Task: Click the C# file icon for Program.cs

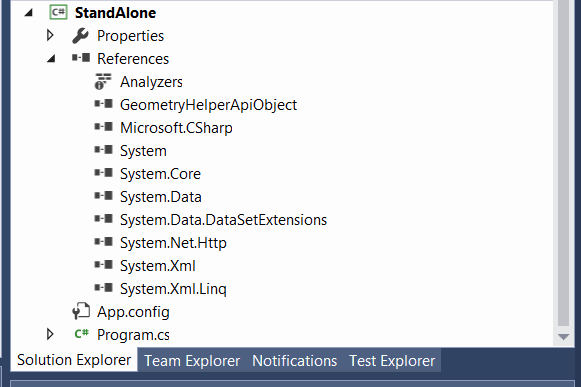Action: pos(81,334)
